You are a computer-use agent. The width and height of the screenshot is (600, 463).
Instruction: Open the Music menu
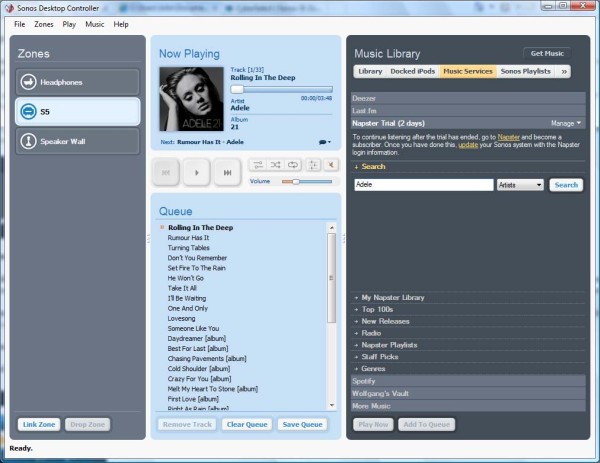click(x=95, y=24)
